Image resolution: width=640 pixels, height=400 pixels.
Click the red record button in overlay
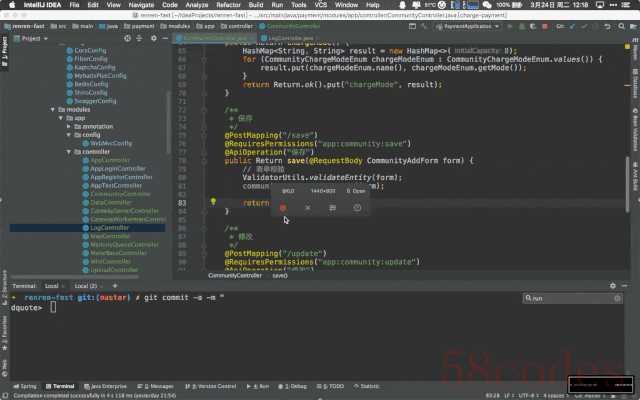pyautogui.click(x=283, y=208)
